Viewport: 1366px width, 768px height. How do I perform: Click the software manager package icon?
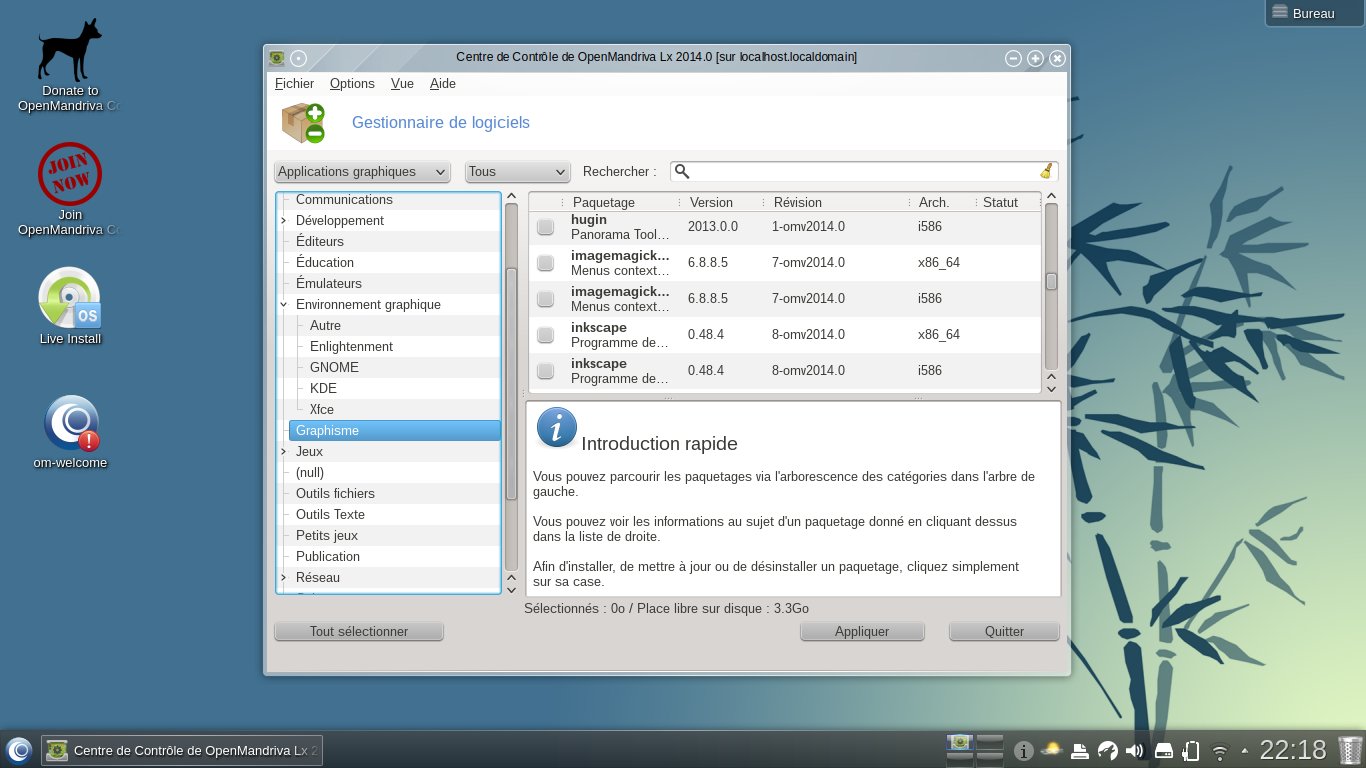point(303,123)
